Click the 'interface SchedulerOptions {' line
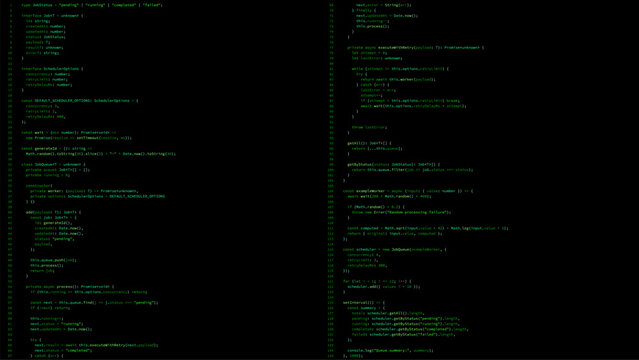 click(52, 68)
